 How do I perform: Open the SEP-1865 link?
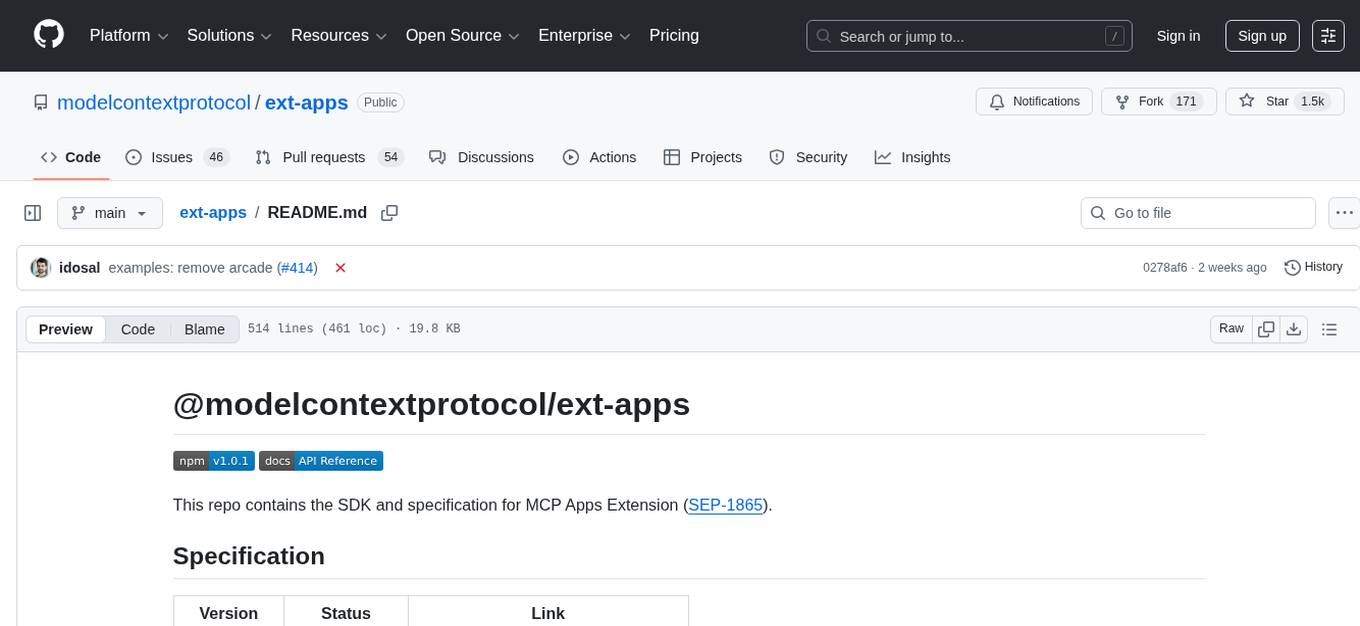(x=725, y=505)
